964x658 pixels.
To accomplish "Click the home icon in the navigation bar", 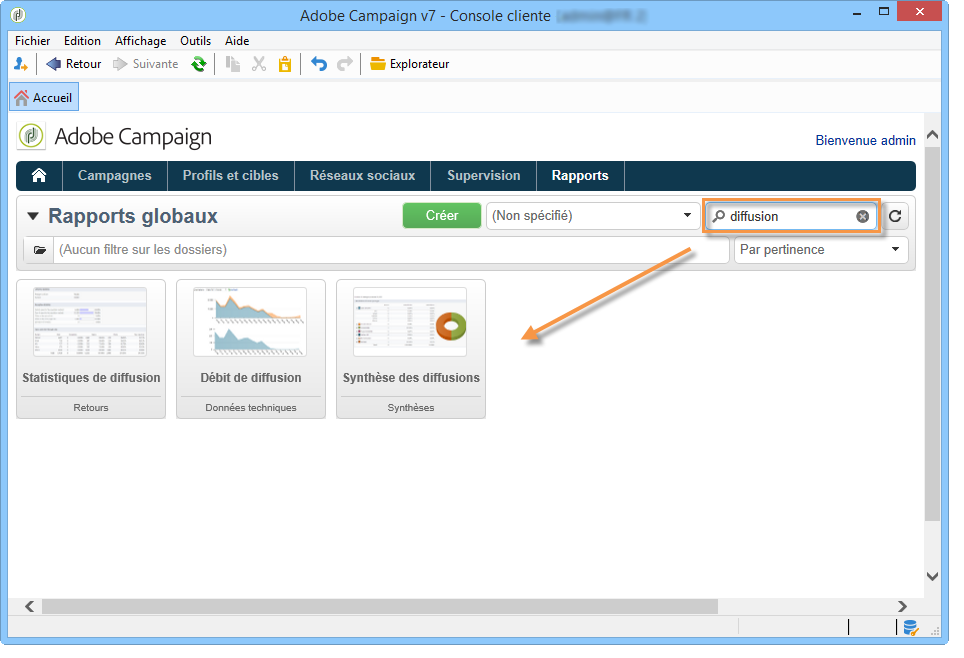I will point(39,176).
